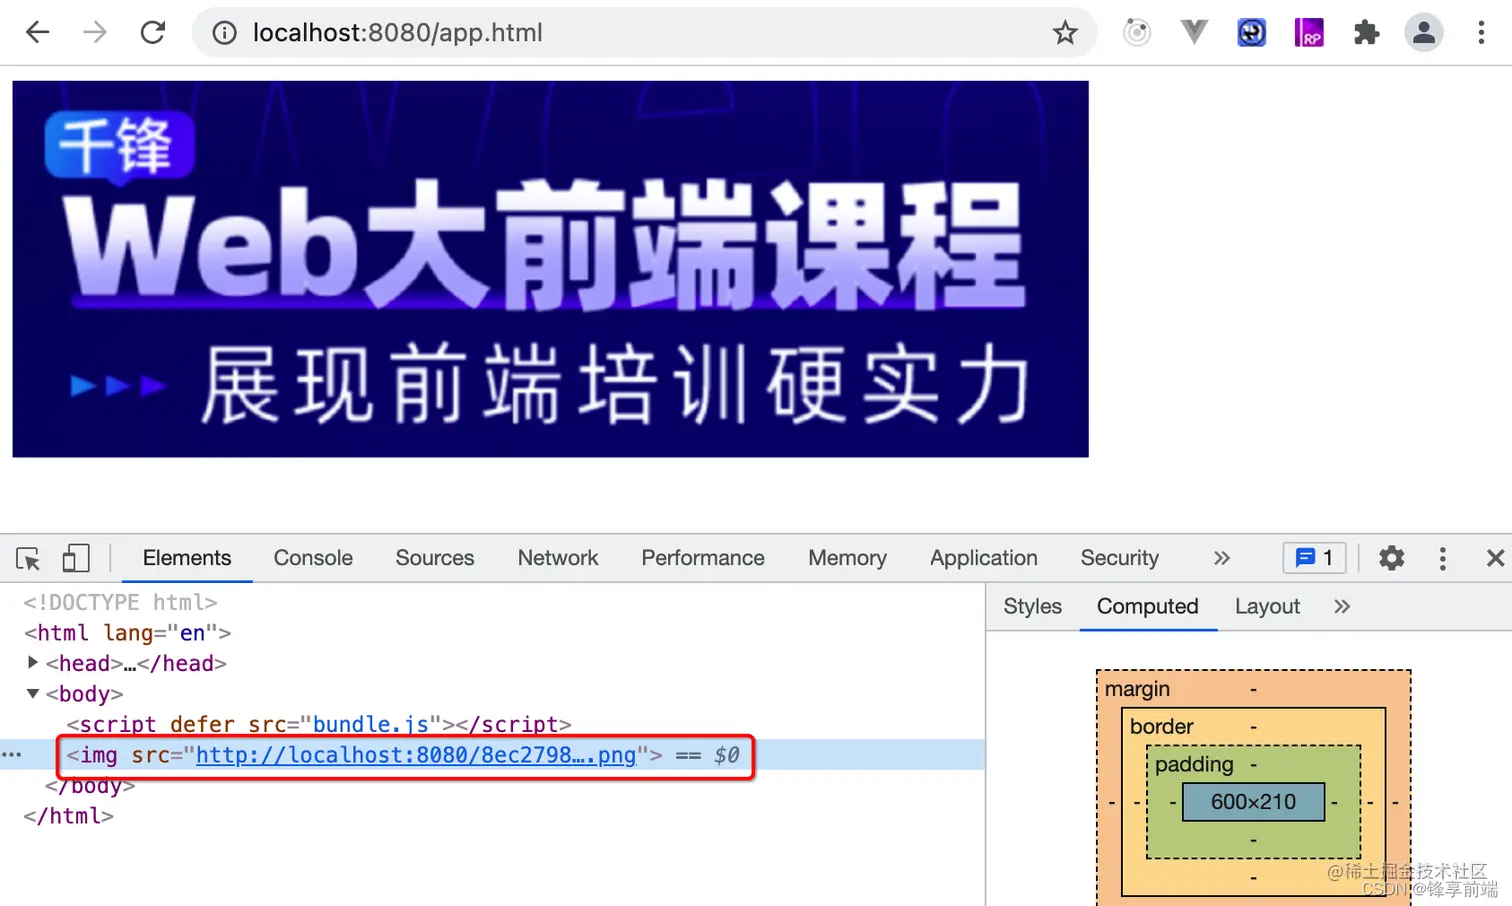Select the closing </html> line

pos(68,816)
